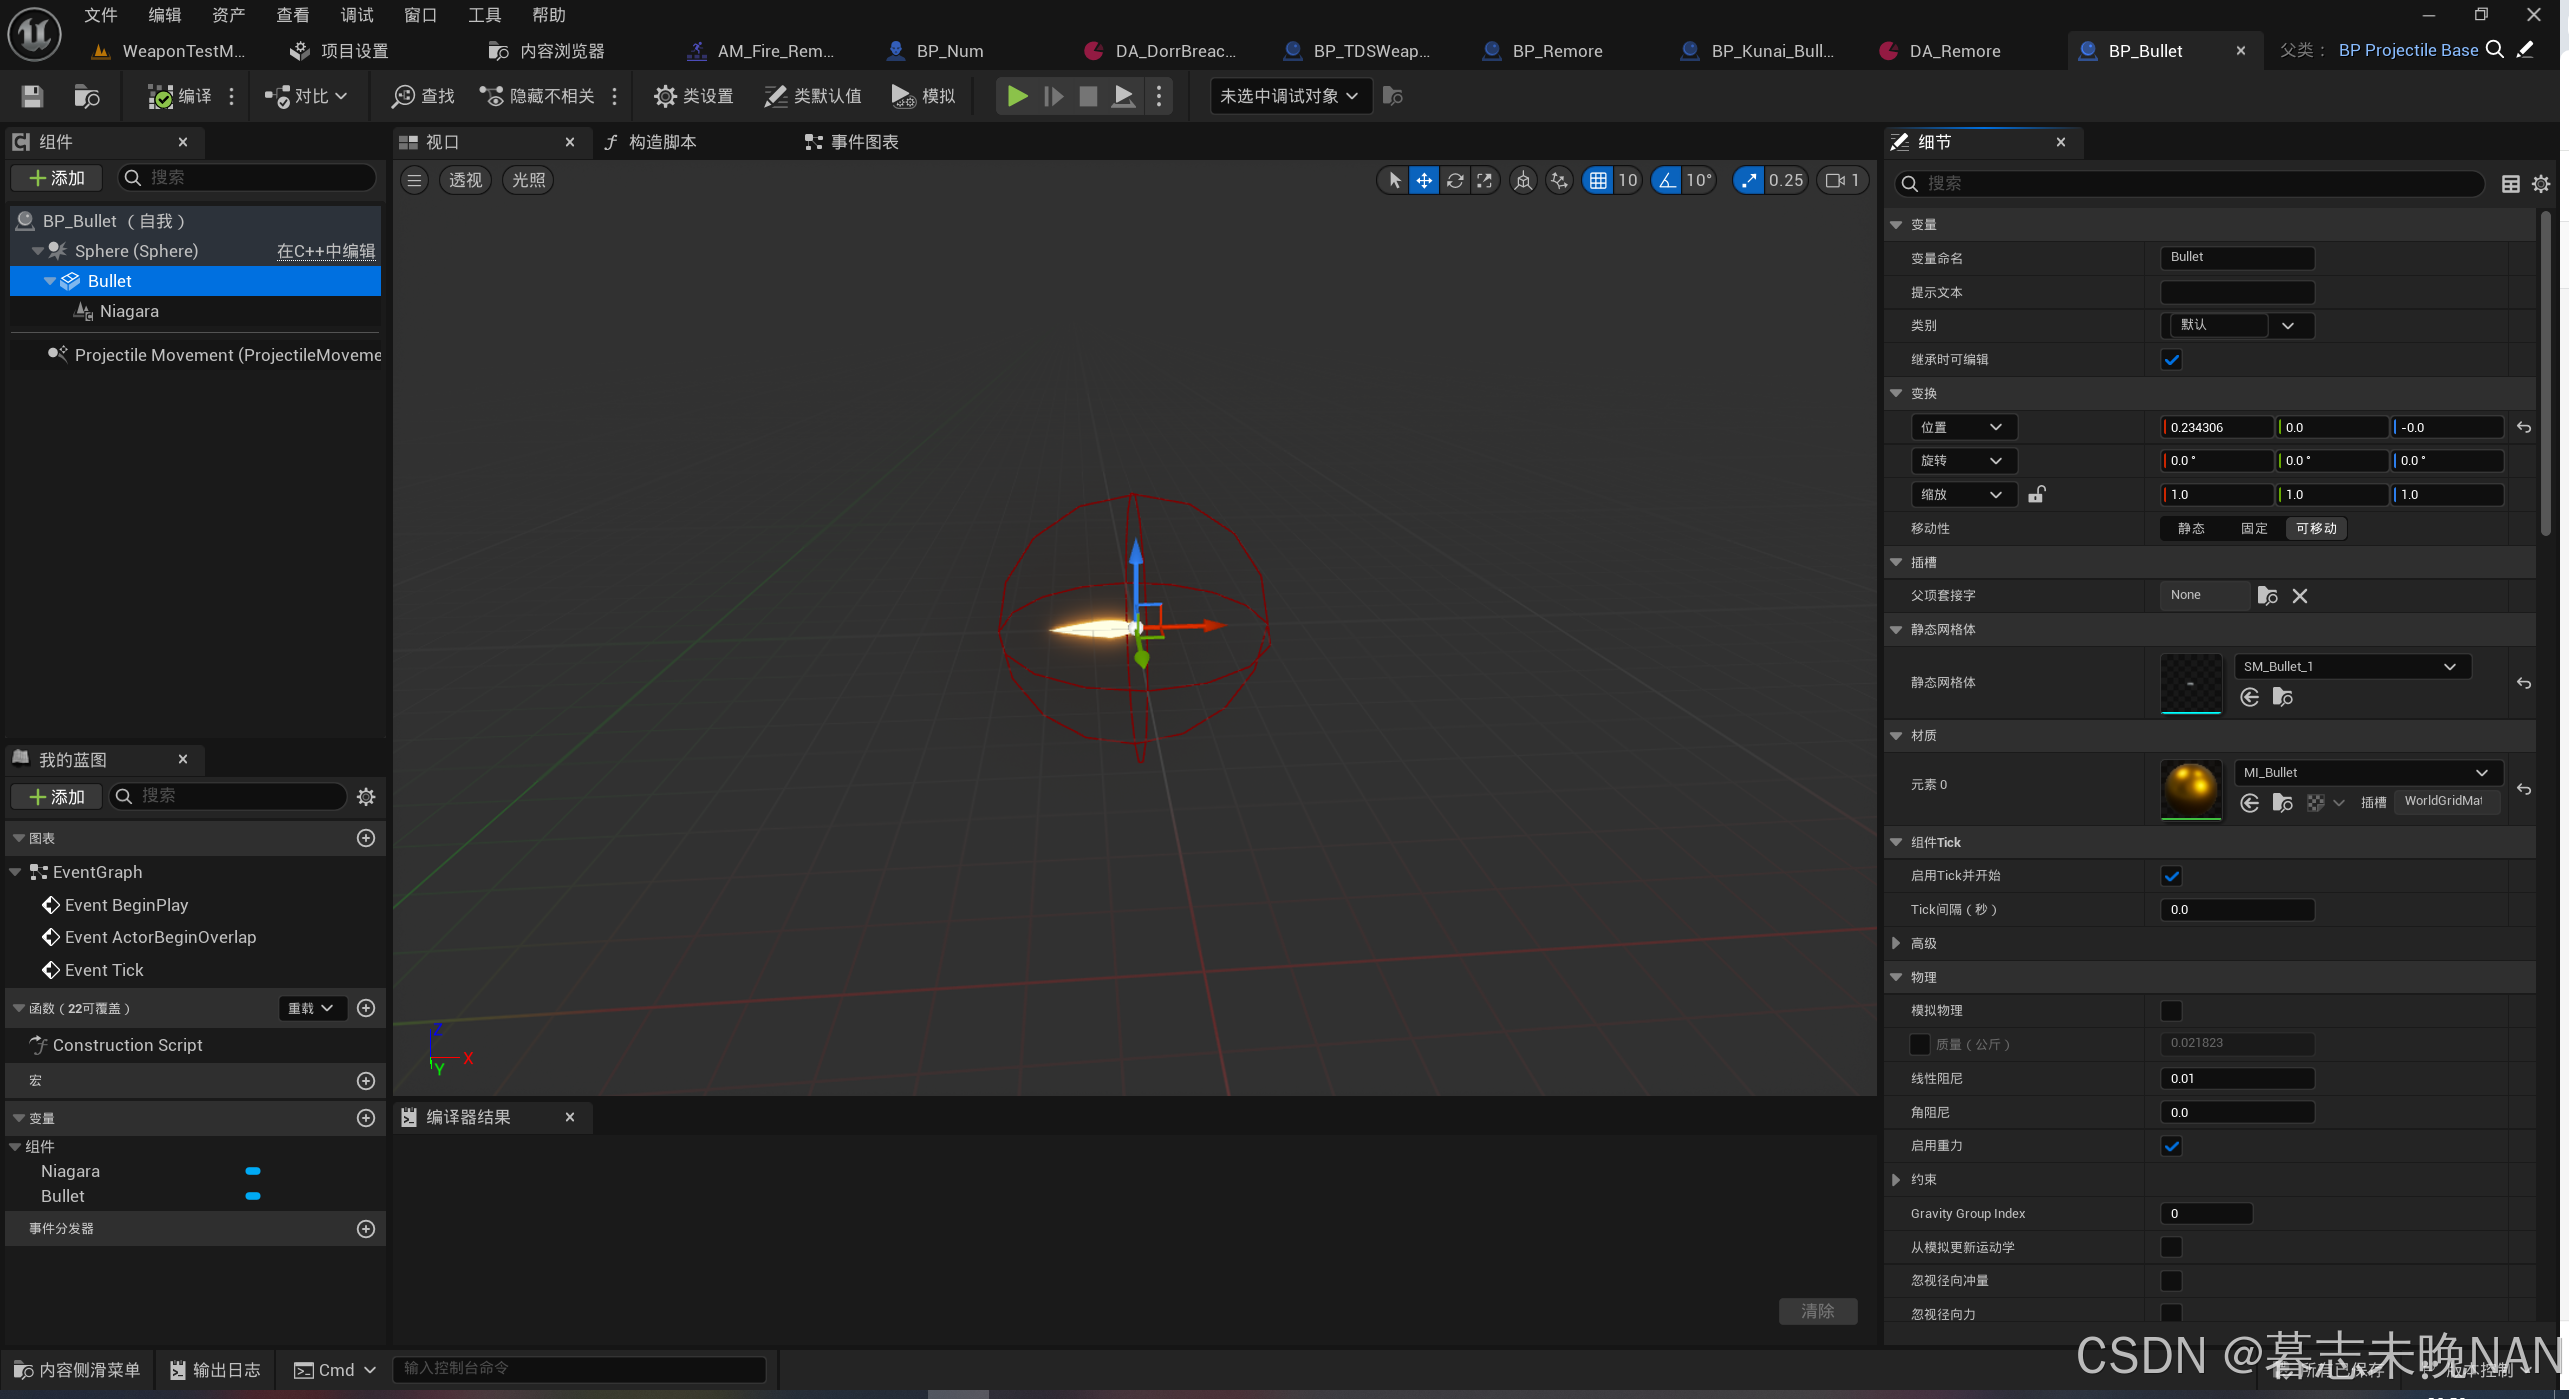This screenshot has height=1399, width=2569.
Task: Use selected asset for static mesh arrow icon
Action: click(x=2250, y=698)
